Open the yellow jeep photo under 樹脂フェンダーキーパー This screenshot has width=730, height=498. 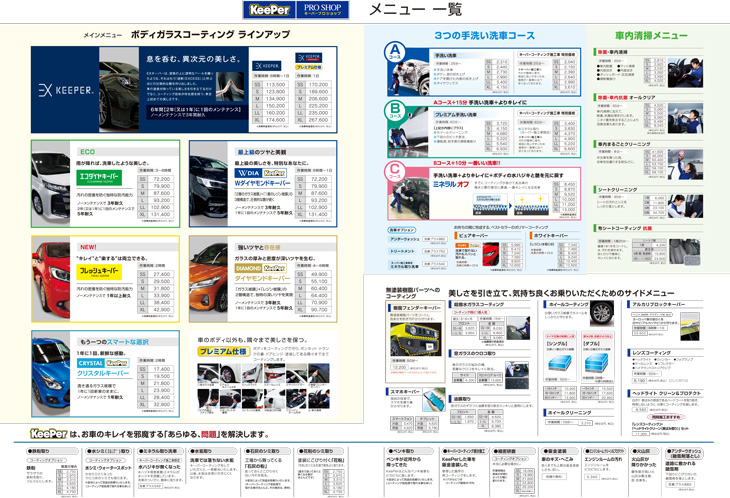(x=414, y=339)
